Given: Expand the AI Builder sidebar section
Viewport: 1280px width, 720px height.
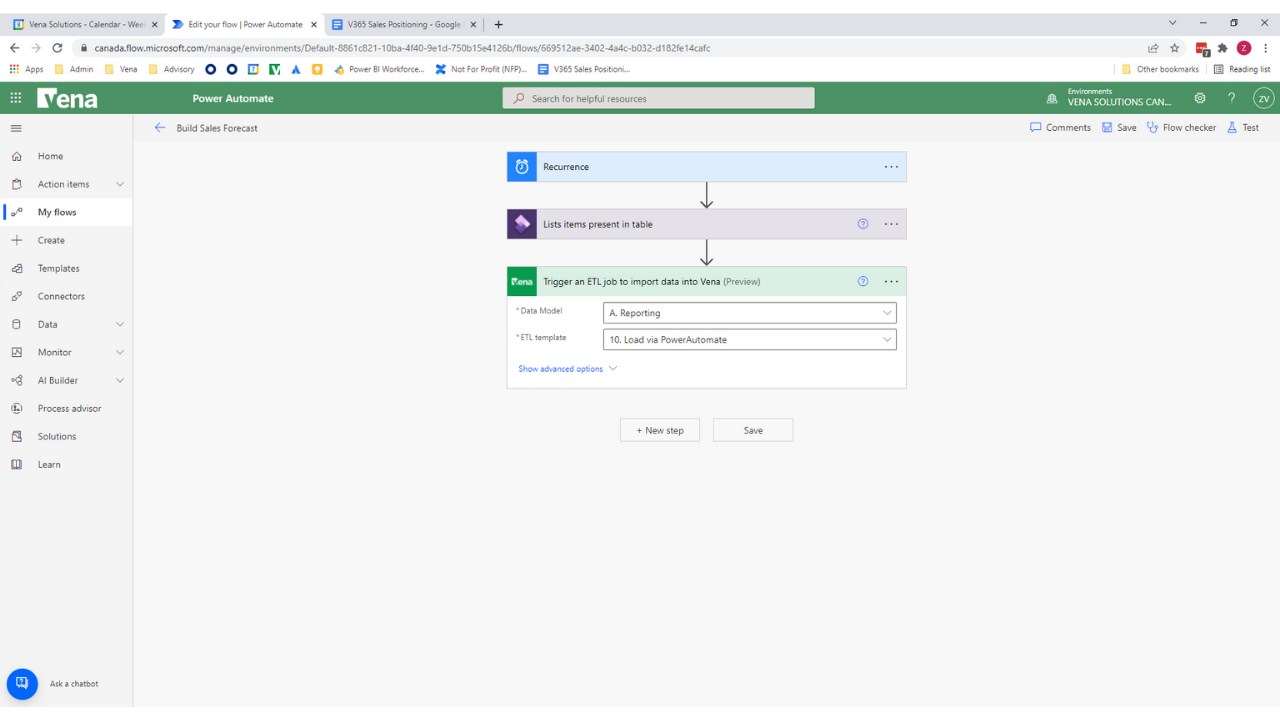Looking at the screenshot, I should [x=120, y=380].
